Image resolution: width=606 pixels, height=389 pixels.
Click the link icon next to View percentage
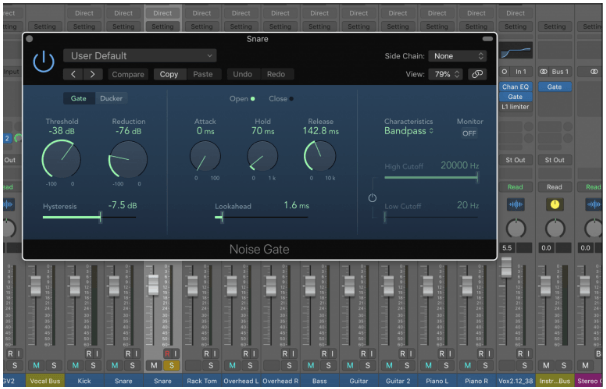coord(477,74)
